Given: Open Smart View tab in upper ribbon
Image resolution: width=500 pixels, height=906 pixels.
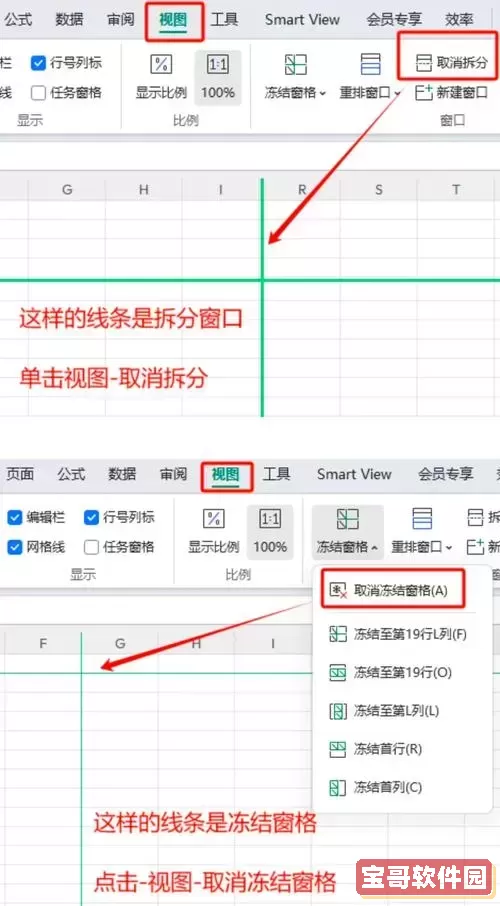Looking at the screenshot, I should [x=302, y=20].
